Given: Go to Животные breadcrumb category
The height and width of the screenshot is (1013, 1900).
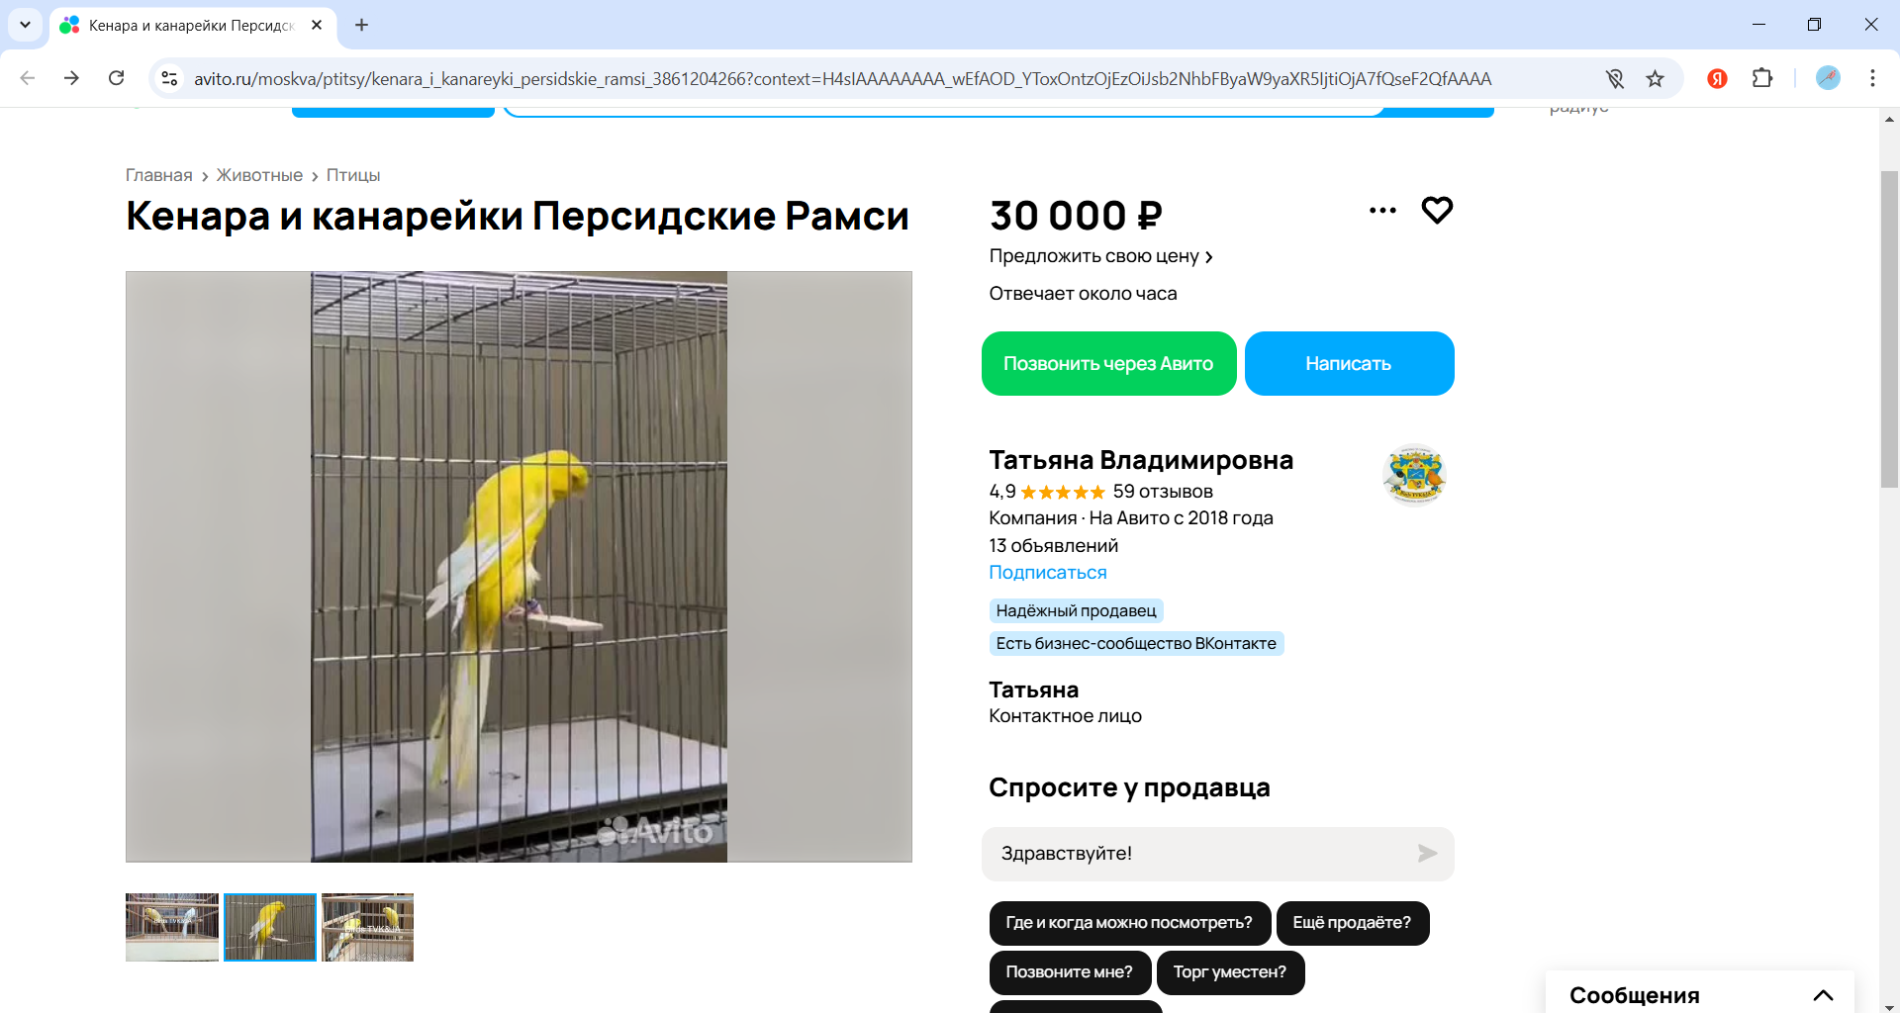Looking at the screenshot, I should pyautogui.click(x=259, y=175).
